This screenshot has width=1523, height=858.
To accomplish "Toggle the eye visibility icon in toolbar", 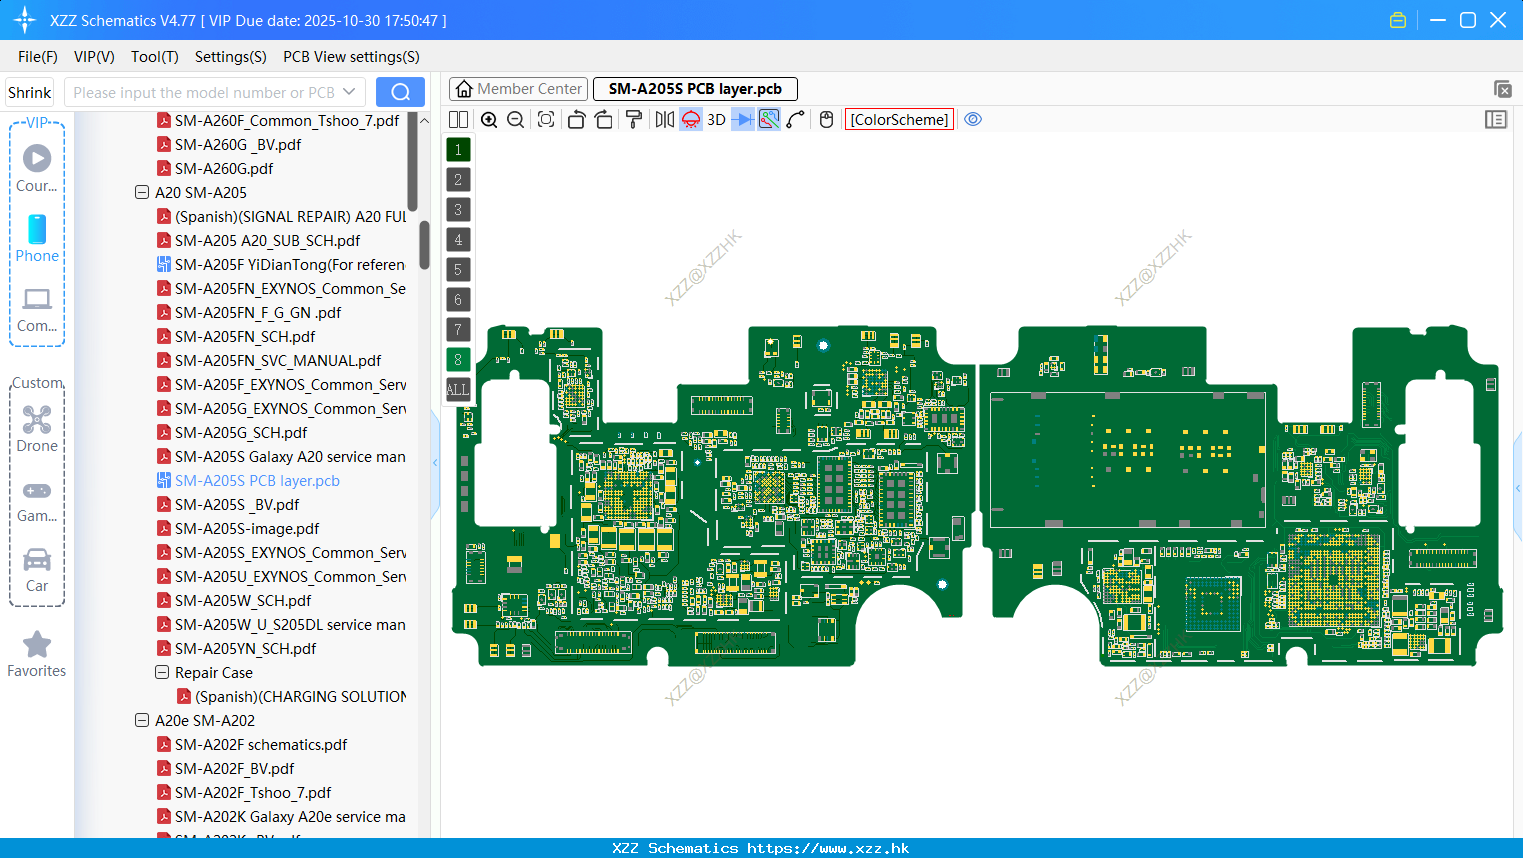I will (x=973, y=120).
